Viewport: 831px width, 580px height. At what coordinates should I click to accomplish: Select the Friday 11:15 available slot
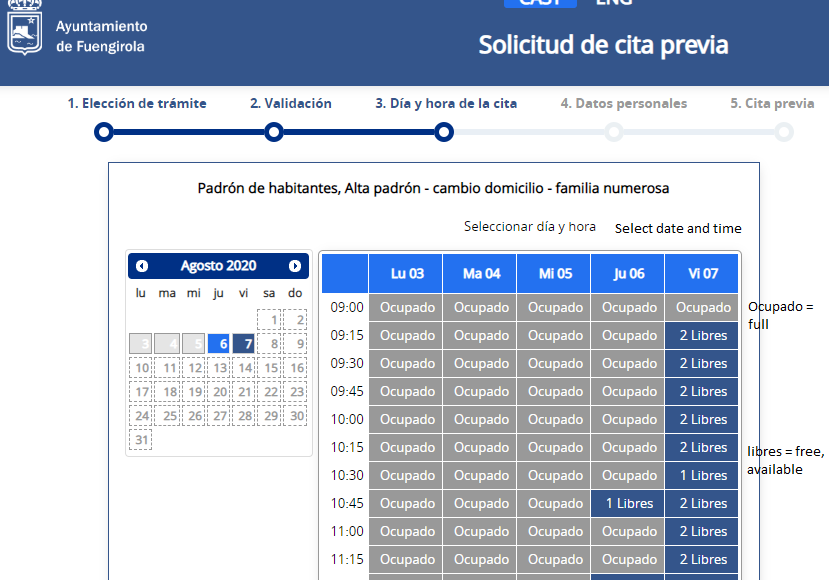[x=703, y=560]
